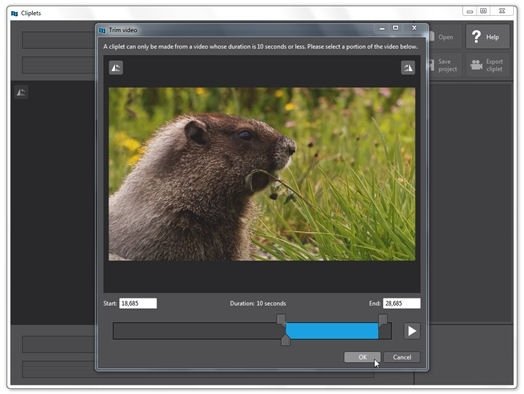Click the end trim handle above the timeline
The height and width of the screenshot is (394, 524).
383,318
